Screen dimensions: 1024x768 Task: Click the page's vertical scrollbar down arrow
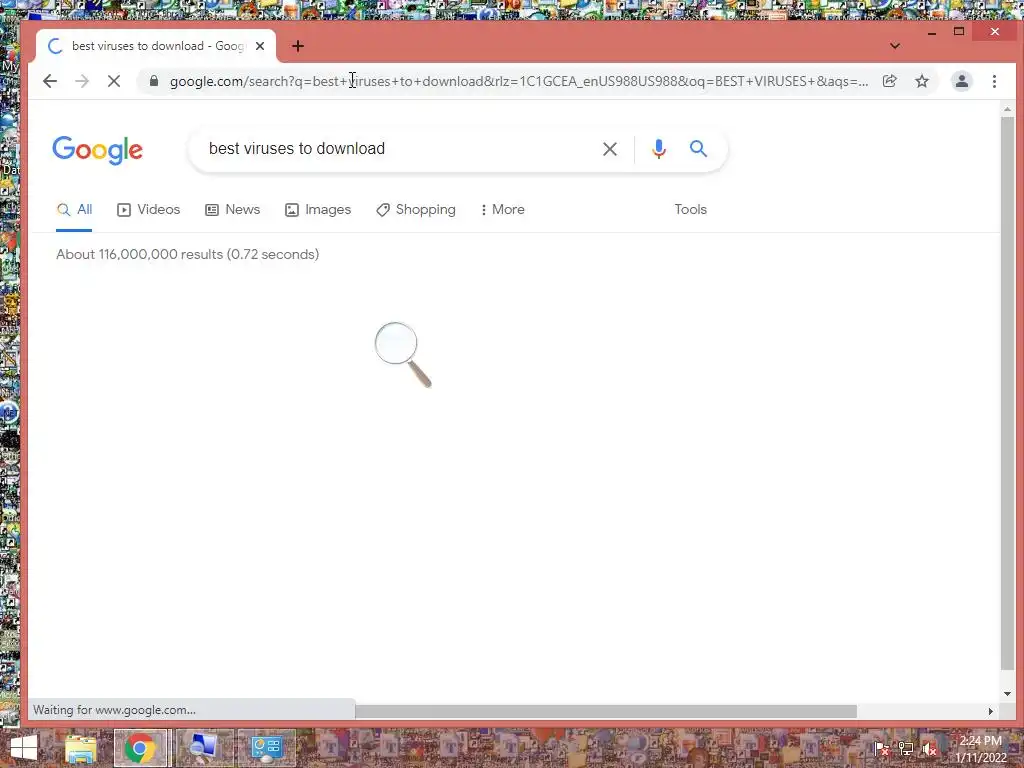pos(1007,694)
